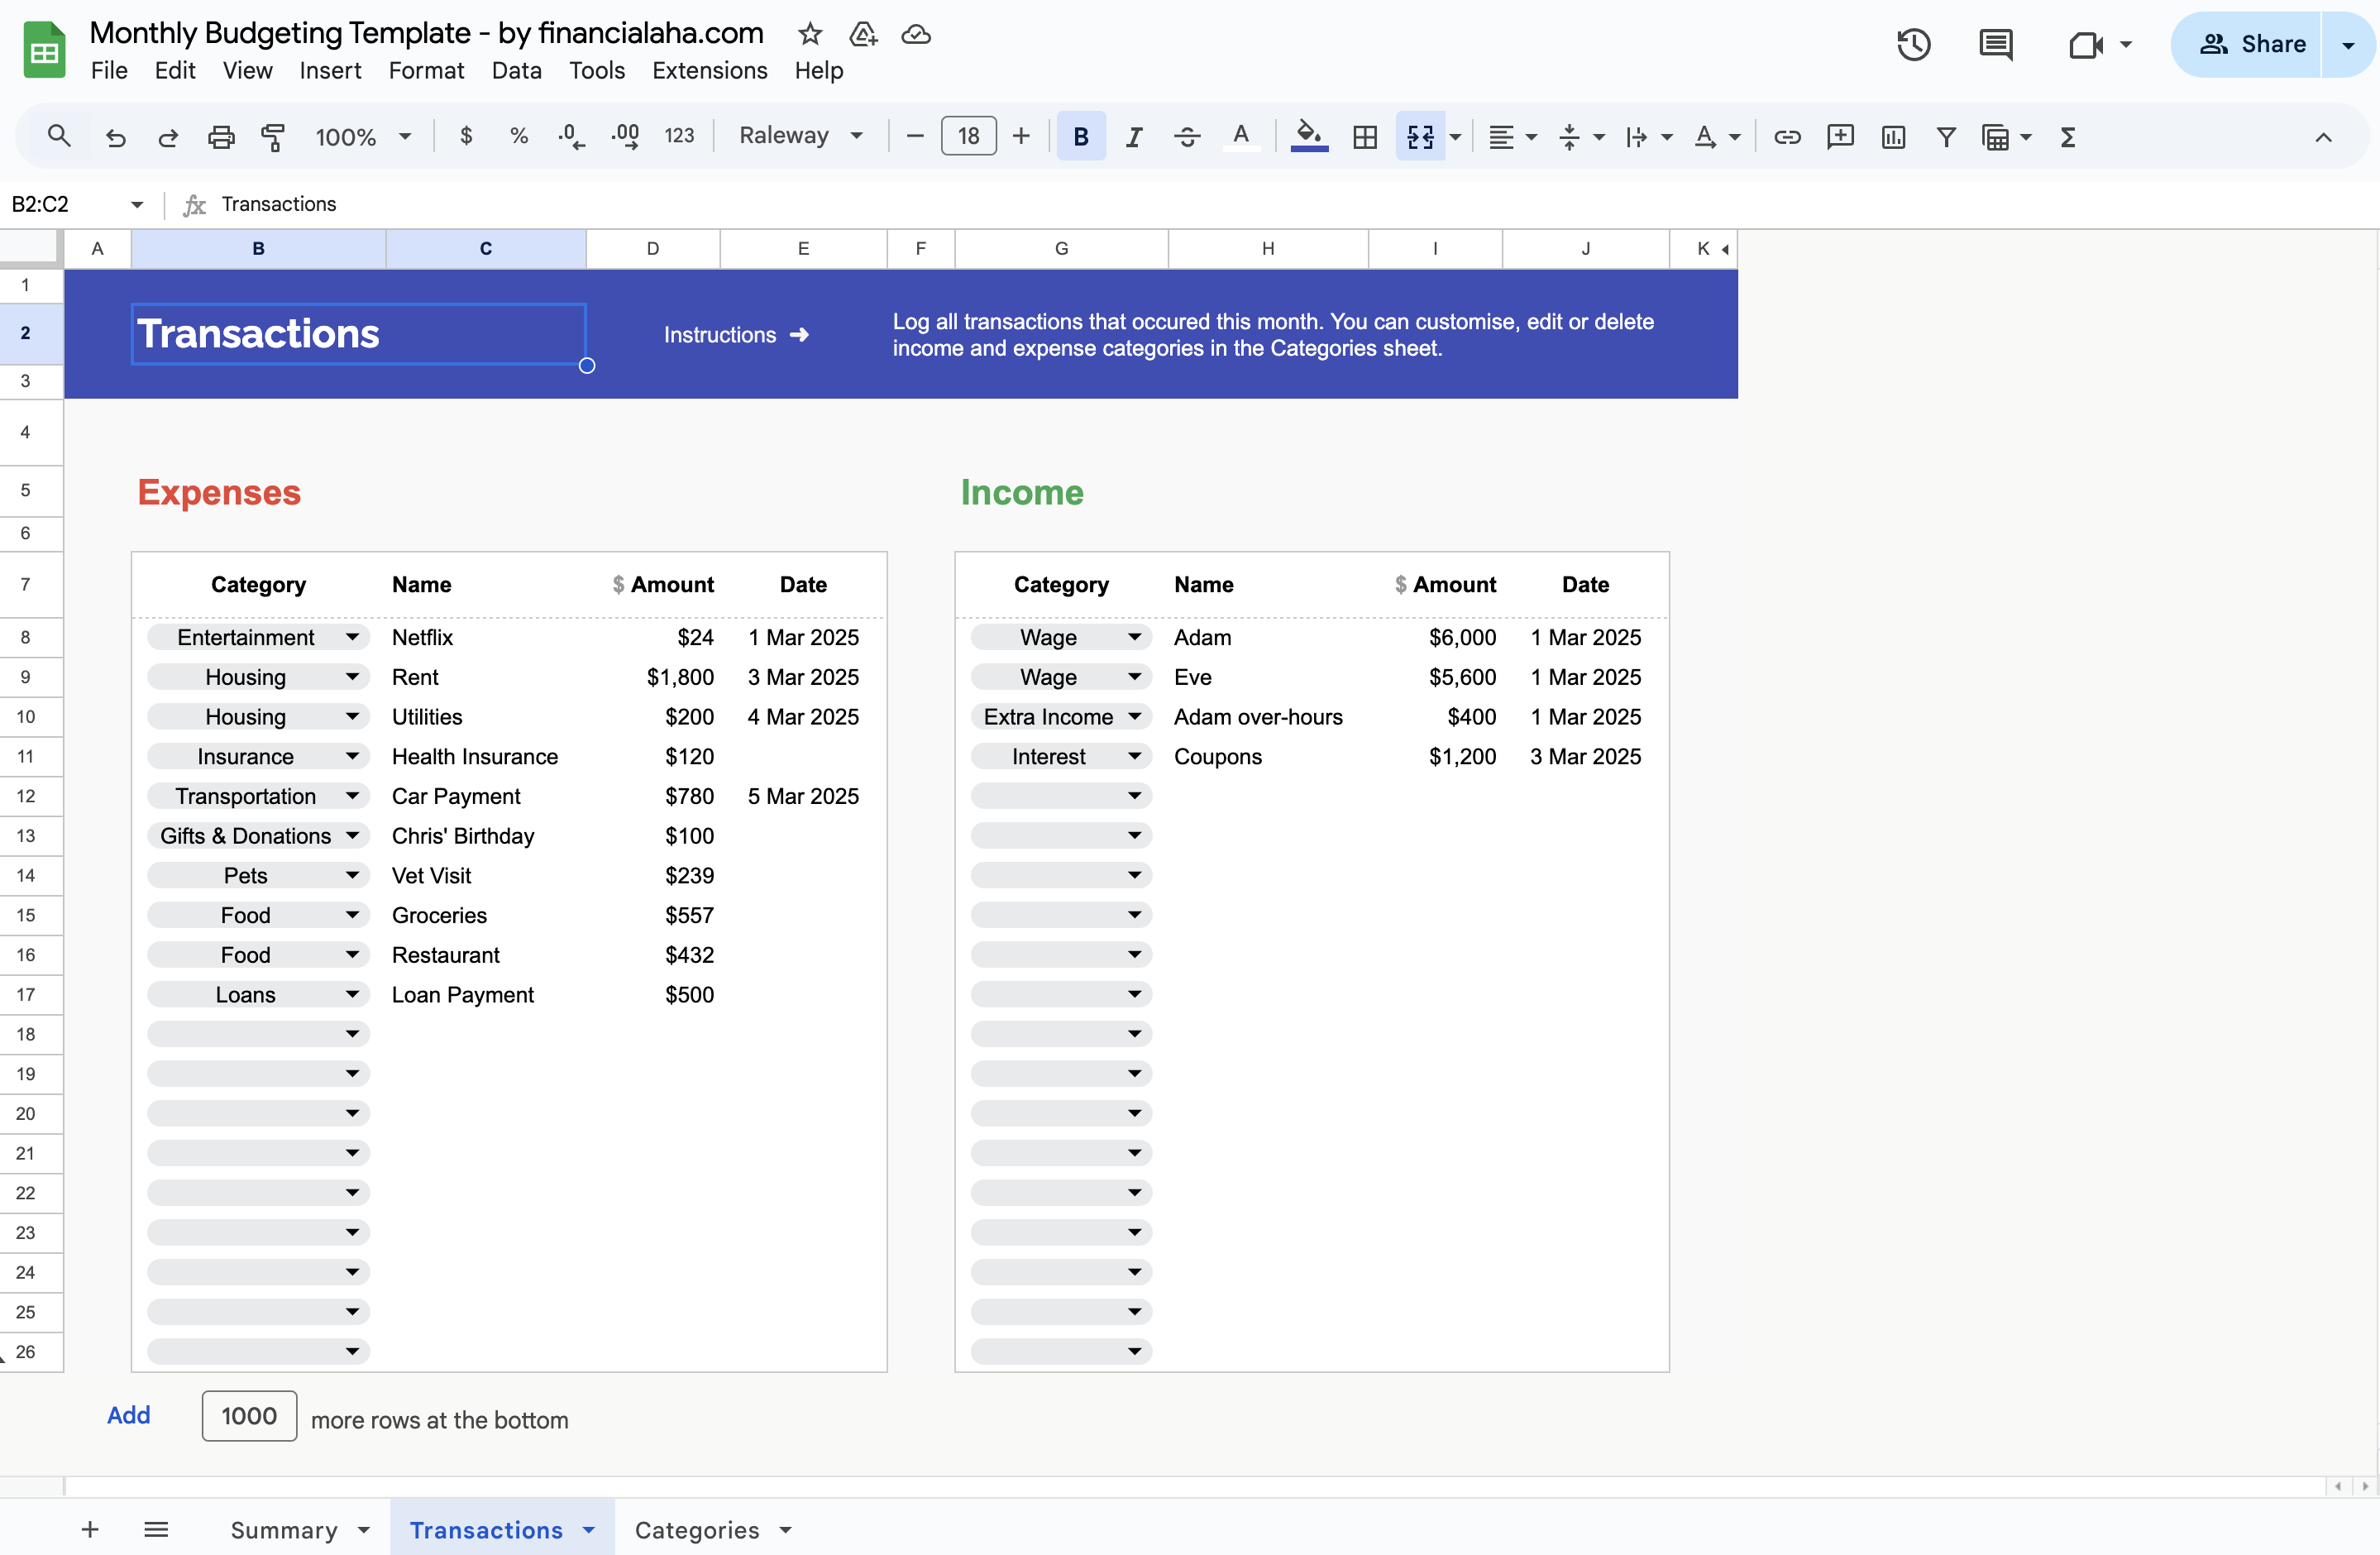Open the Share options arrow
The width and height of the screenshot is (2380, 1555).
(x=2347, y=44)
